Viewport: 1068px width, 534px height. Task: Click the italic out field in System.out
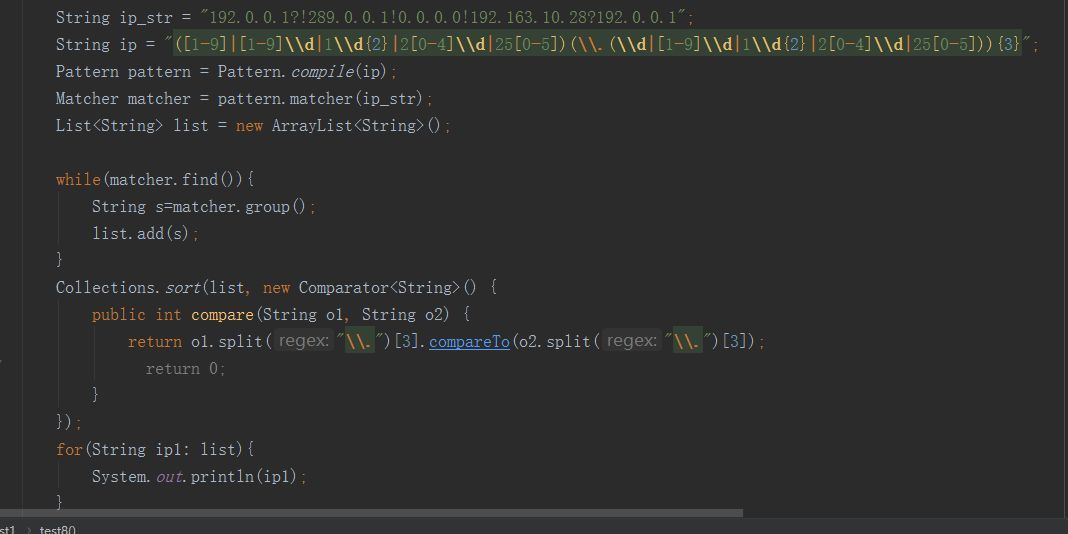click(x=170, y=477)
